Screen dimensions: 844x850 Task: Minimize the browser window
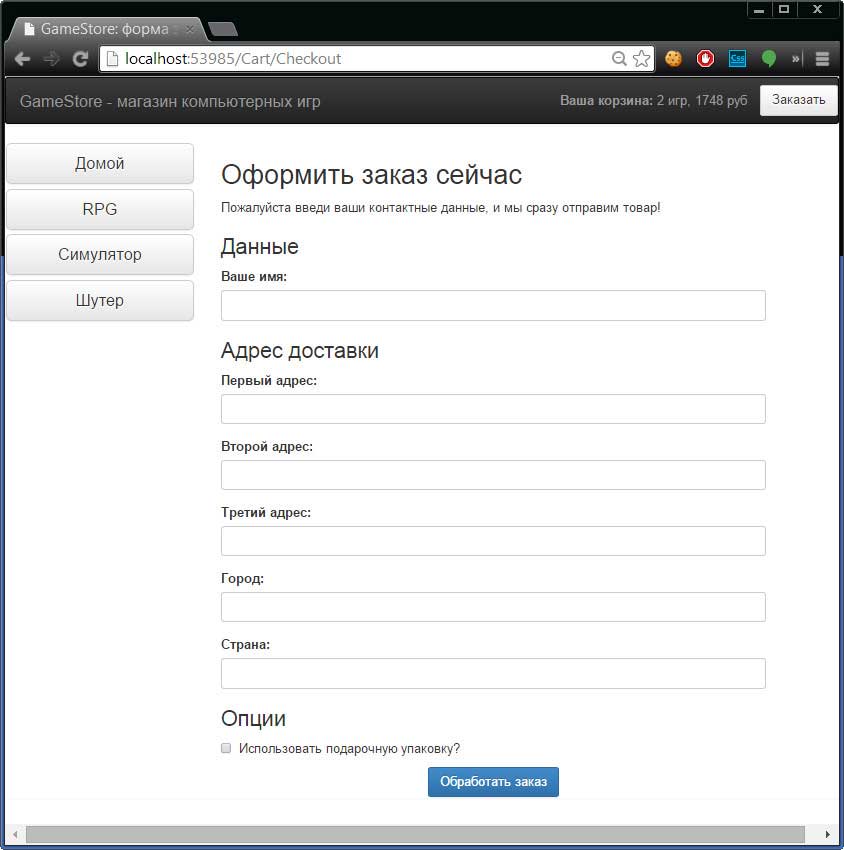coord(759,9)
